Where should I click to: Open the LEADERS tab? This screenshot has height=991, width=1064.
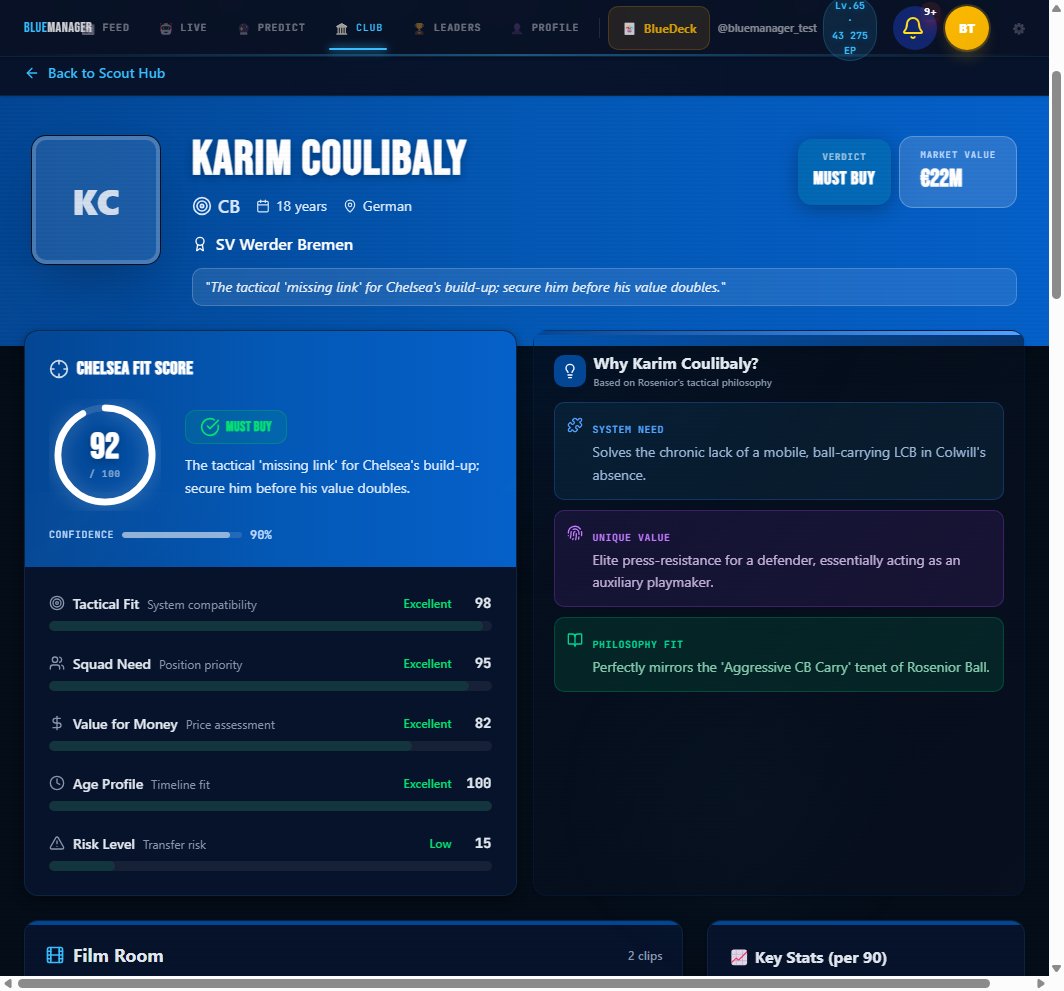[x=447, y=28]
